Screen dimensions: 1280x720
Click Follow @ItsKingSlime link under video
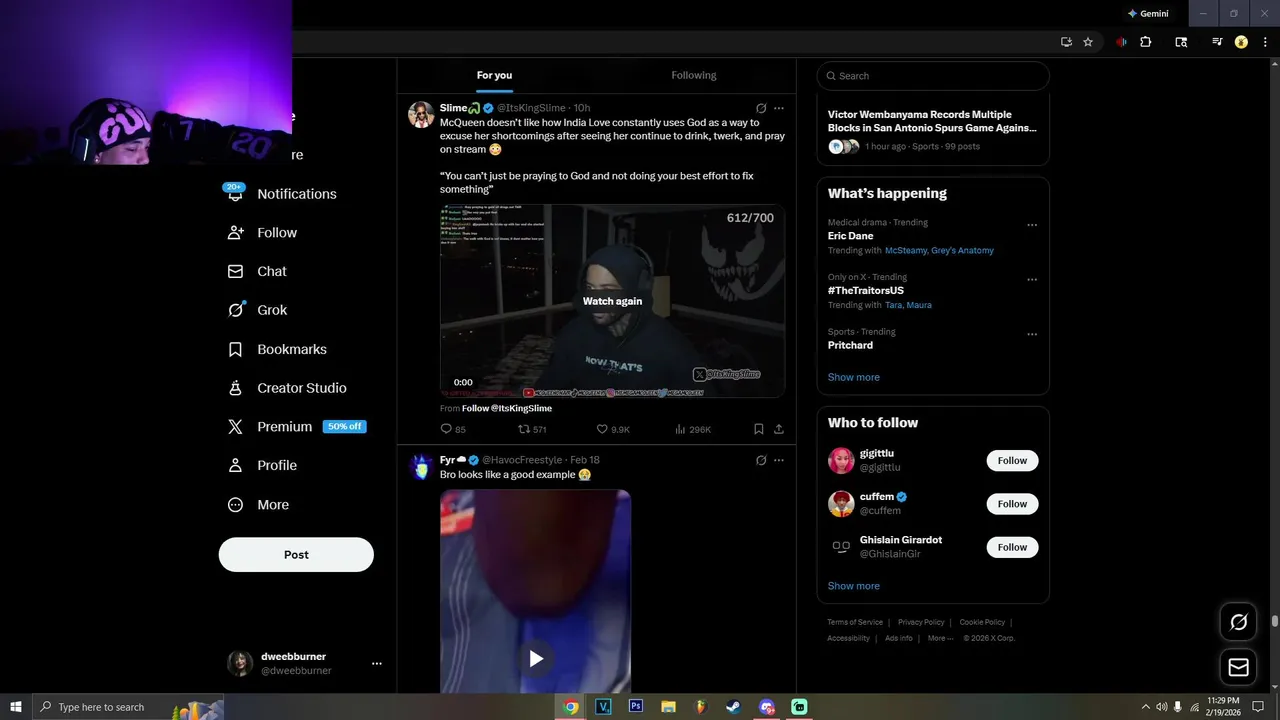point(507,408)
